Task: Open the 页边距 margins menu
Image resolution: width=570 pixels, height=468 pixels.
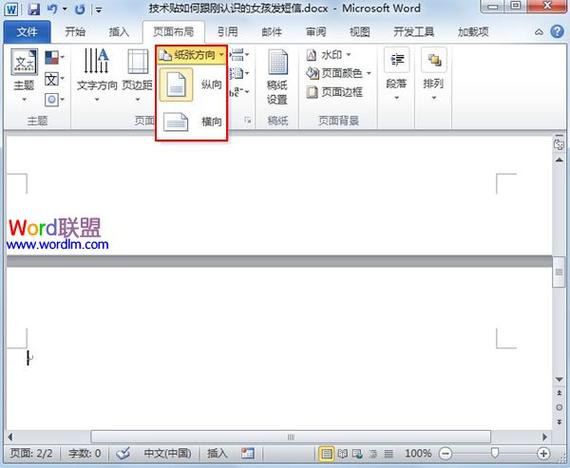Action: click(137, 75)
